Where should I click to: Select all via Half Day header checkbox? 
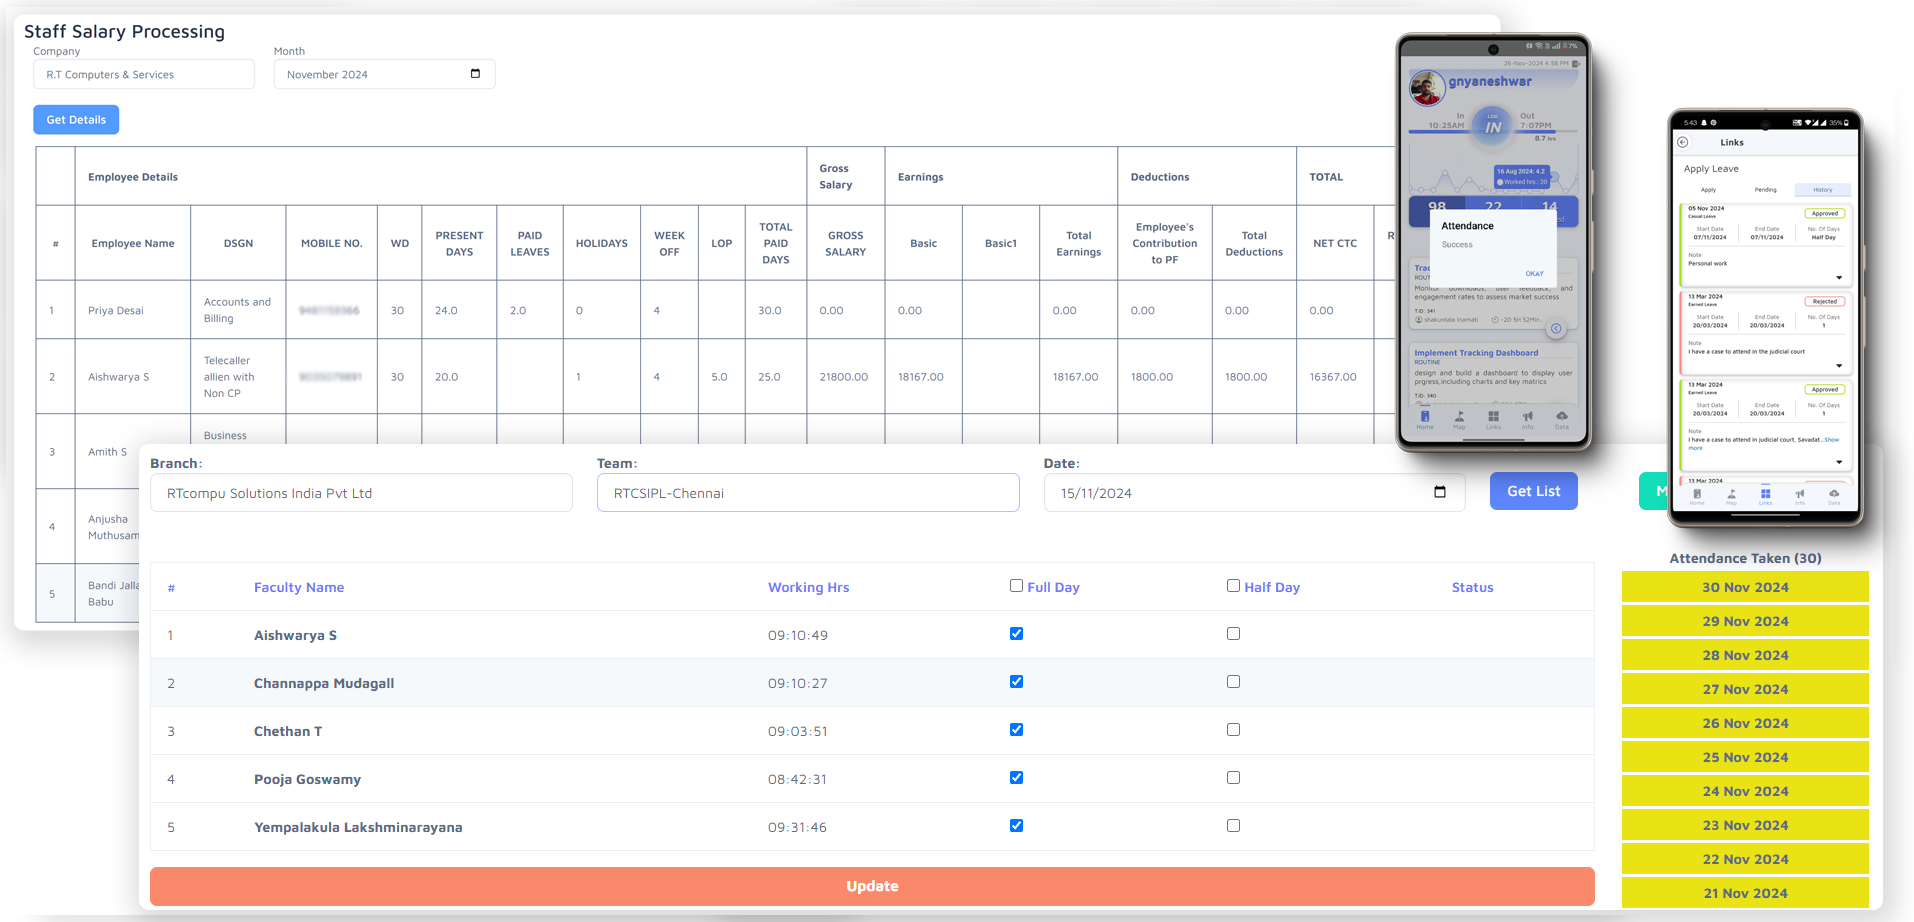point(1233,585)
